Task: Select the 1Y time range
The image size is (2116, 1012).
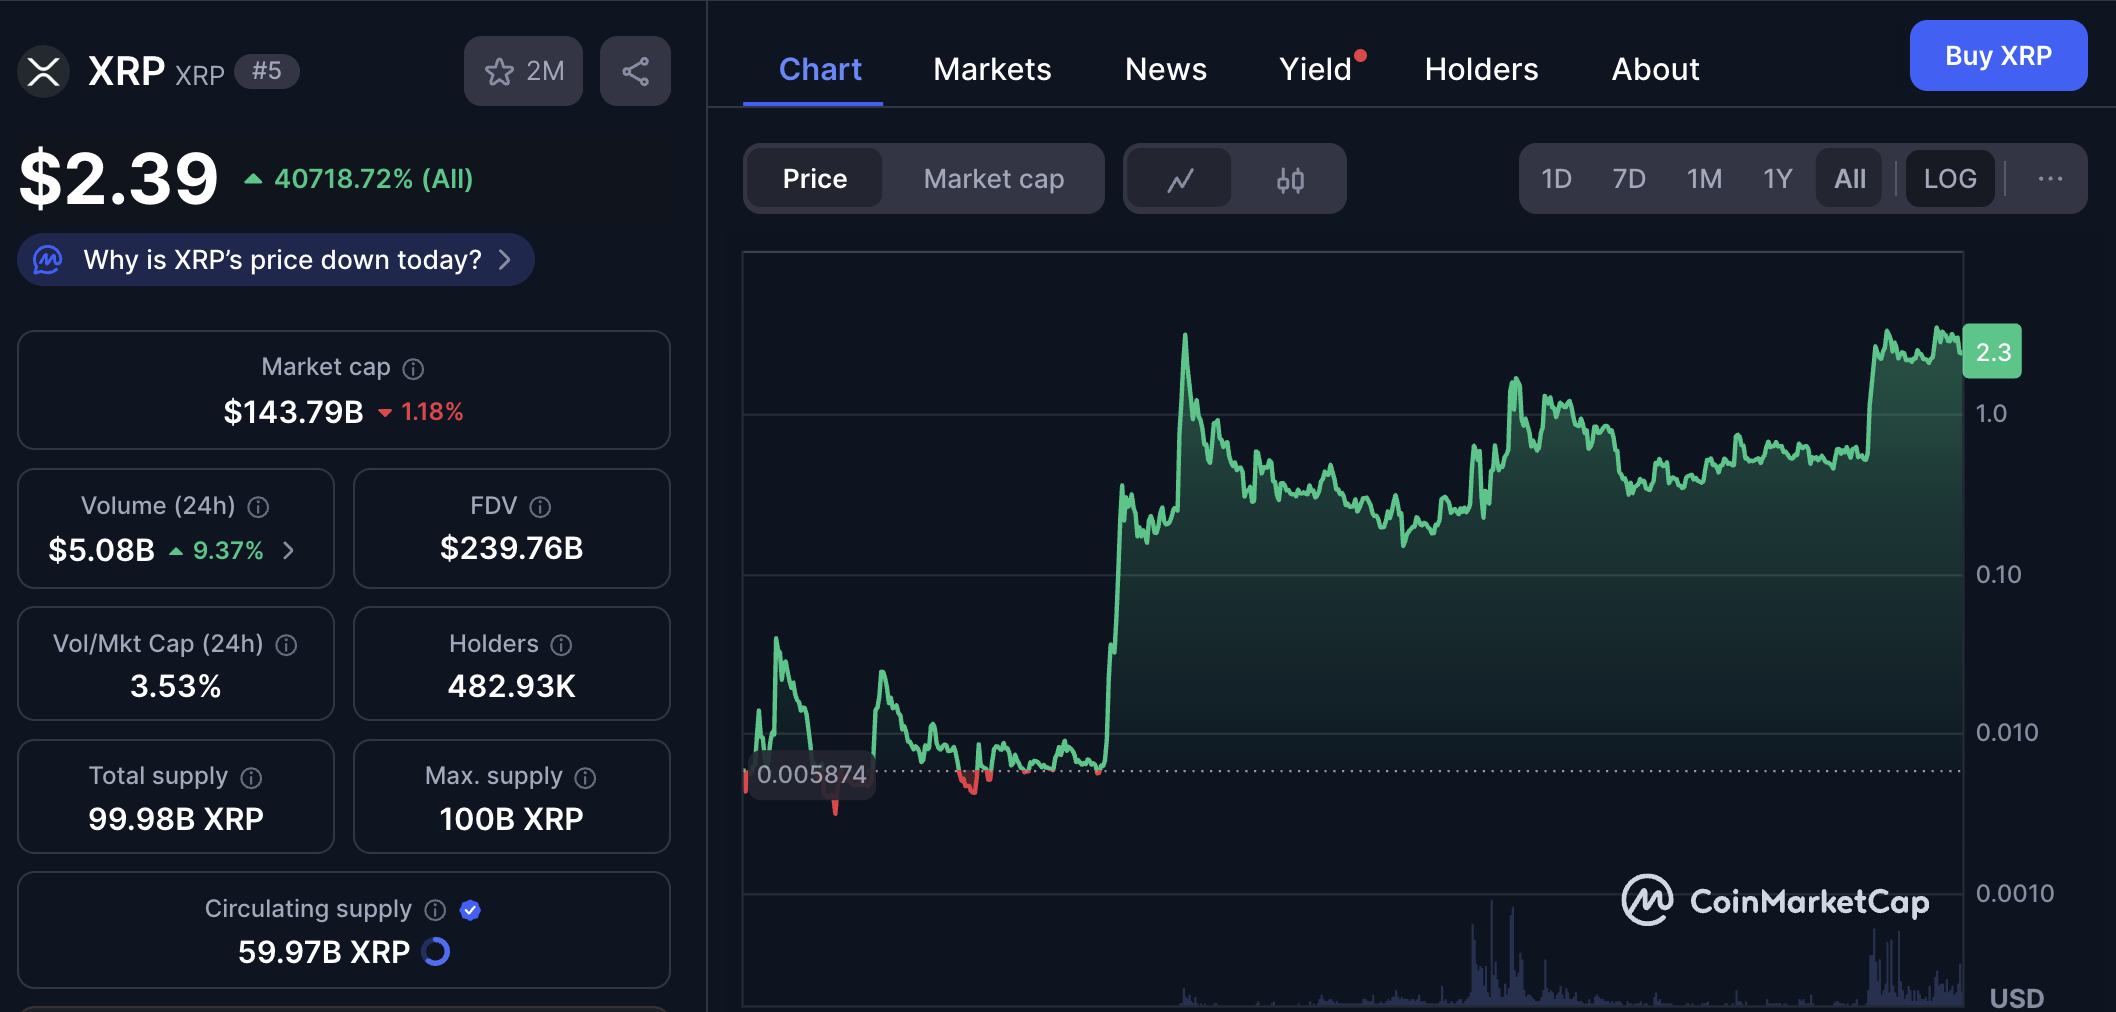Action: pos(1777,179)
